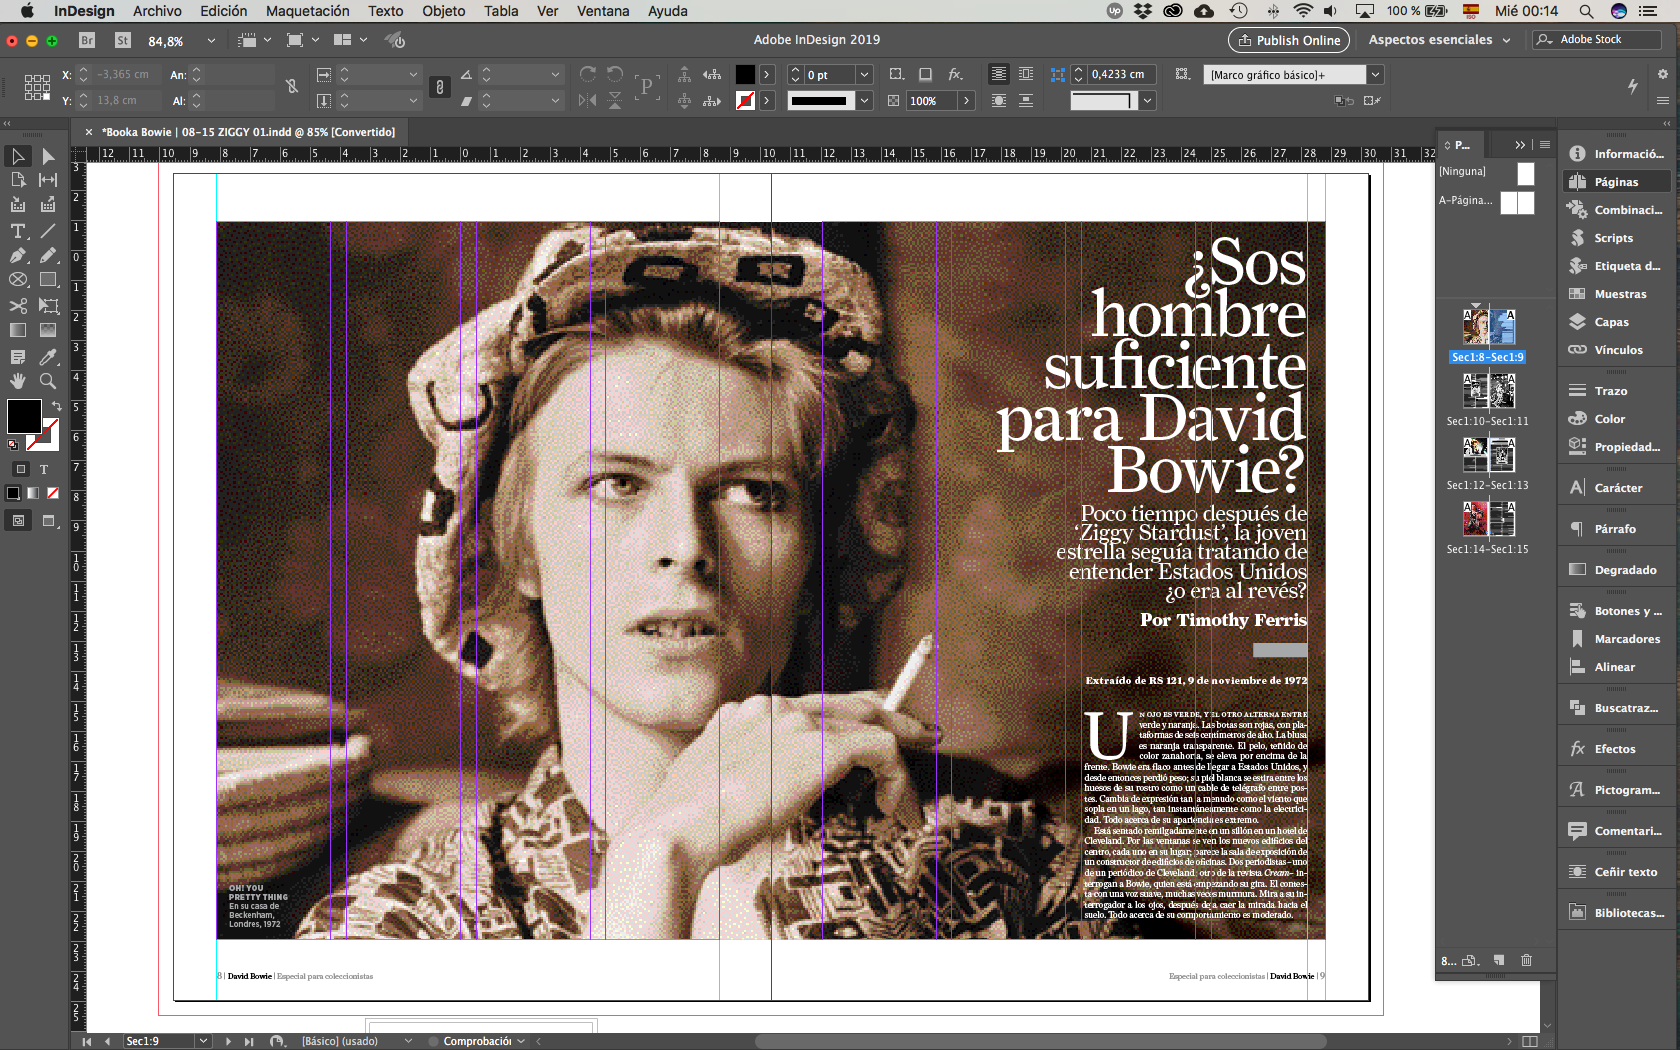Select the Gradient Feather tool
Screen dimensions: 1680x1050
click(48, 330)
